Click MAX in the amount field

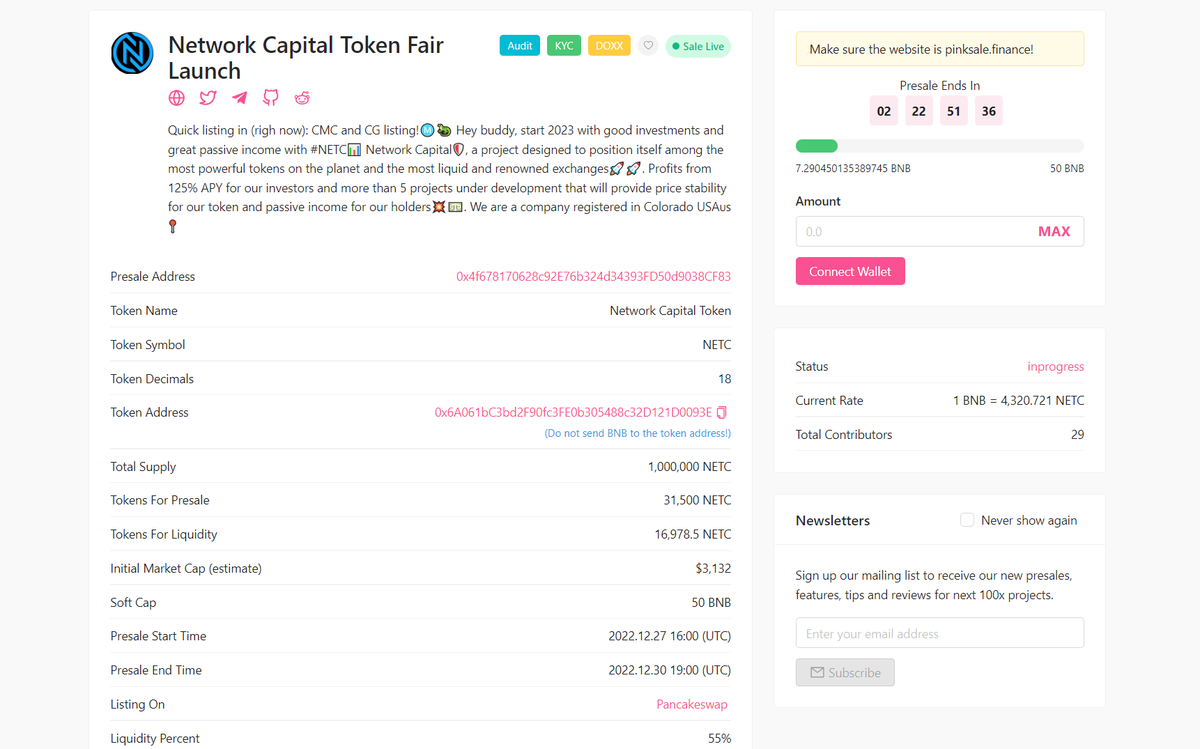1054,231
